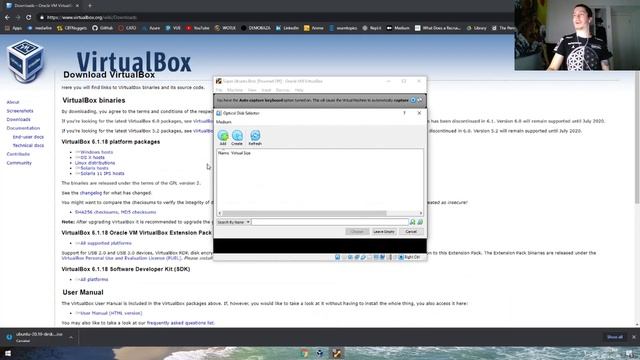Open the VM window File menu
The width and height of the screenshot is (640, 360).
click(219, 90)
